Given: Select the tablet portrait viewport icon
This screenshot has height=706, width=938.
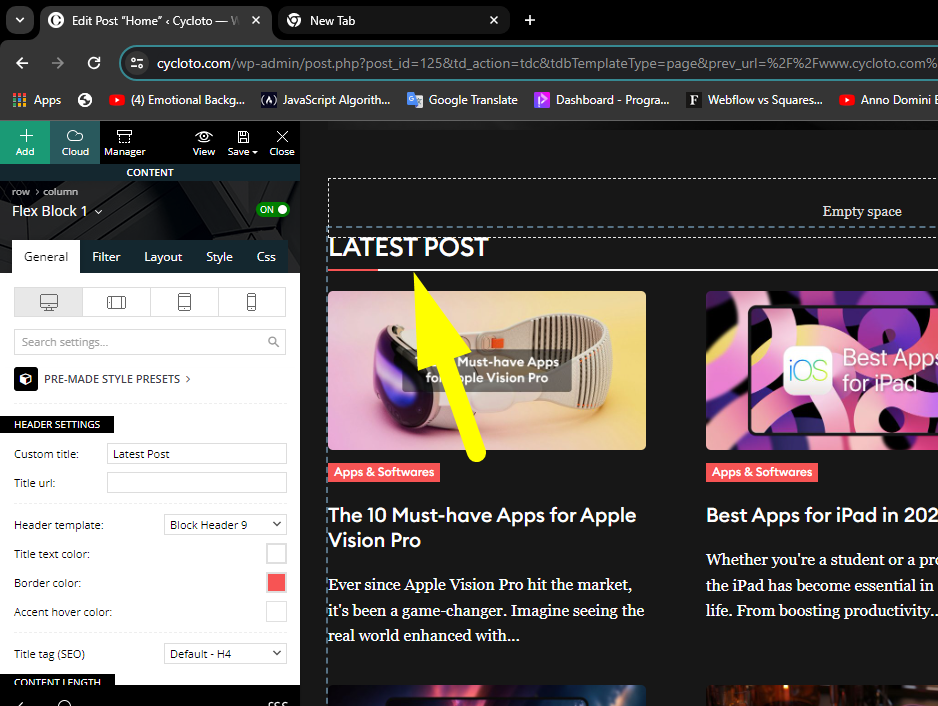Looking at the screenshot, I should [x=184, y=302].
